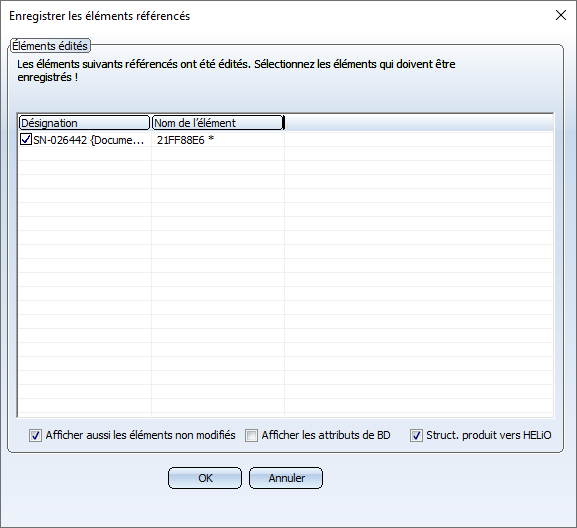Sort by 'Nom de l'élément' column header
The image size is (577, 528).
tap(218, 123)
